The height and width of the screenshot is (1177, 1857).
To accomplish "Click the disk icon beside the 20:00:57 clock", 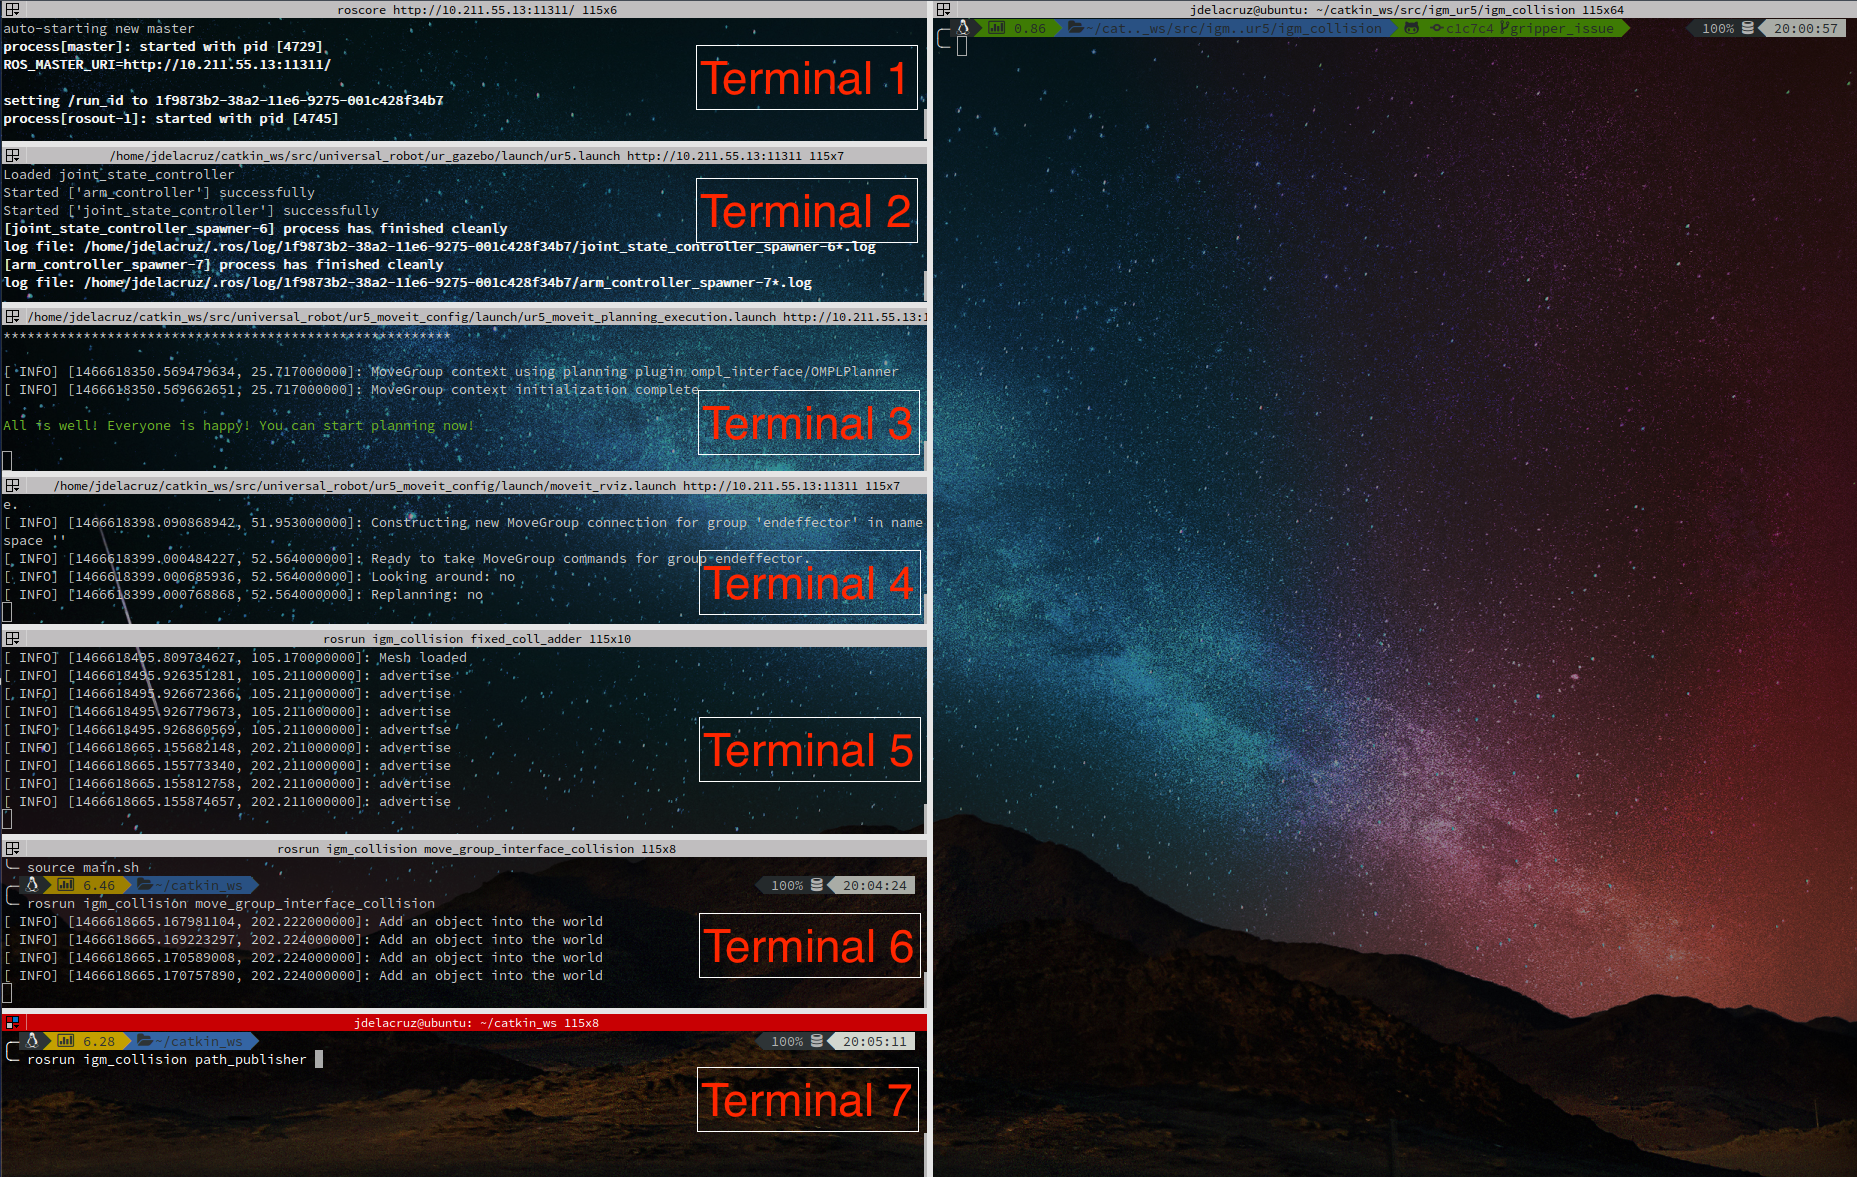I will tap(1748, 28).
